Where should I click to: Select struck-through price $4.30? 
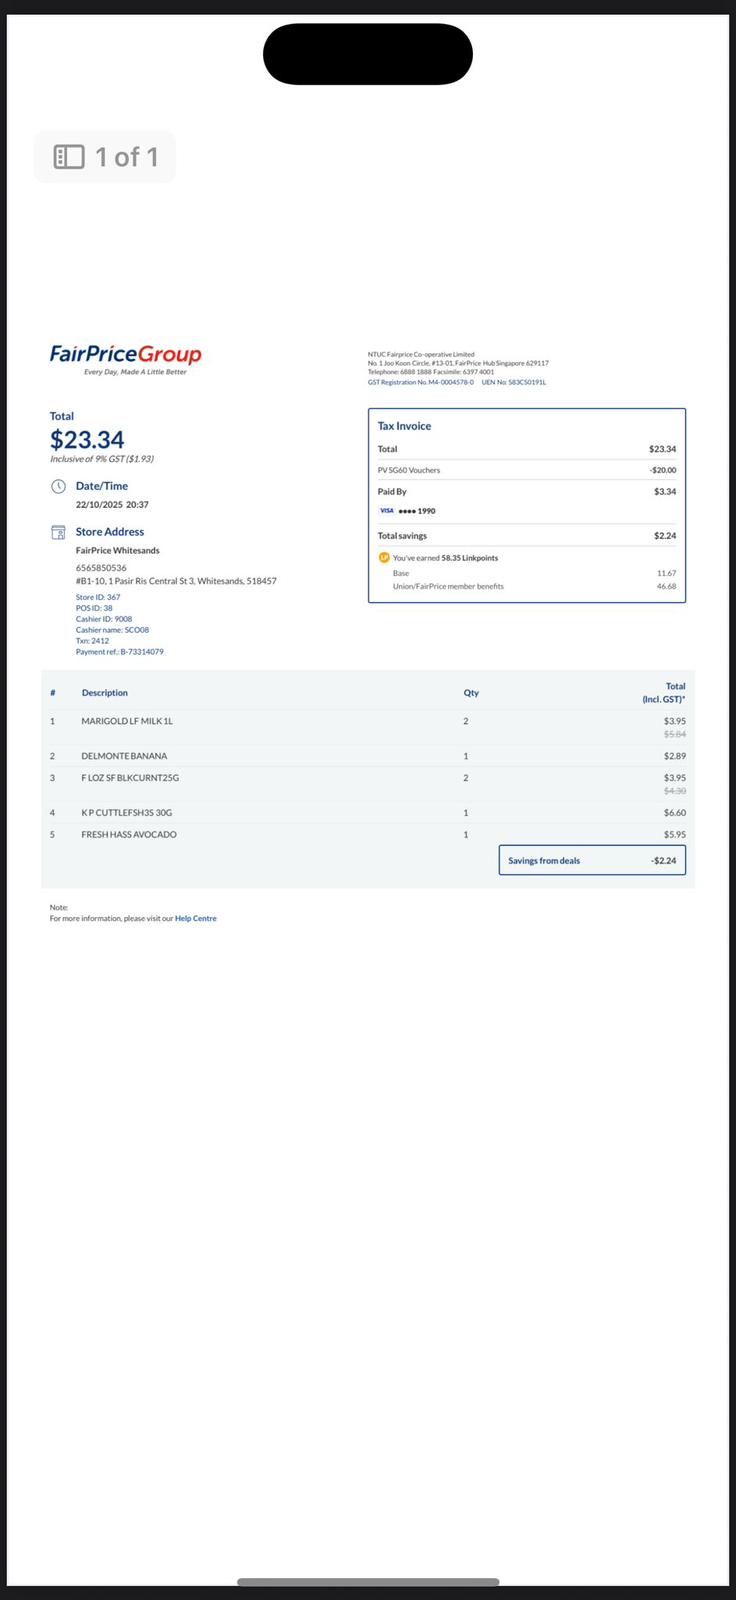point(675,791)
